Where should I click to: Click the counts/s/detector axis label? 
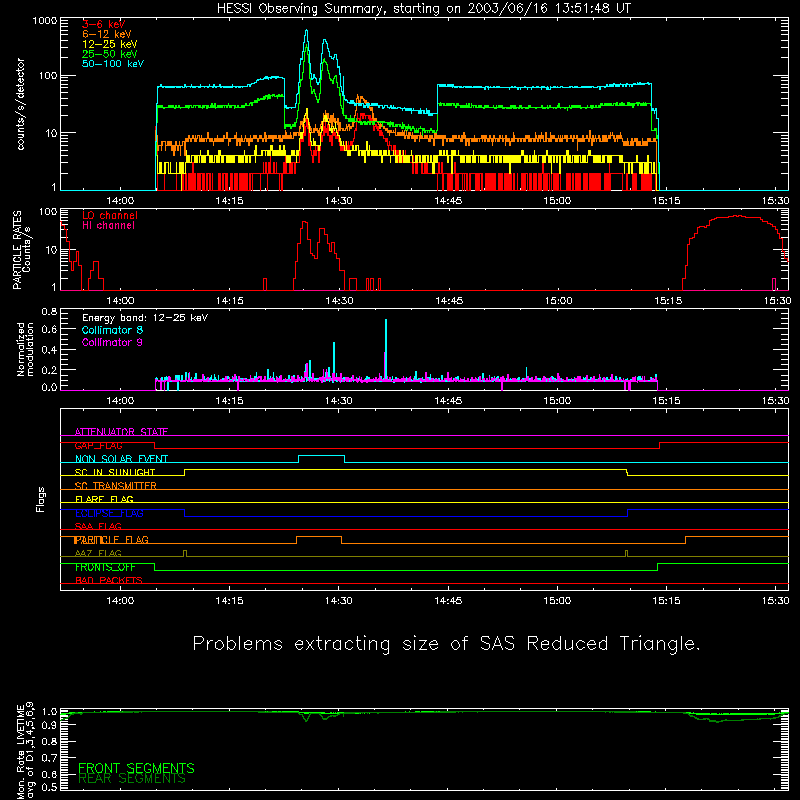tap(20, 104)
